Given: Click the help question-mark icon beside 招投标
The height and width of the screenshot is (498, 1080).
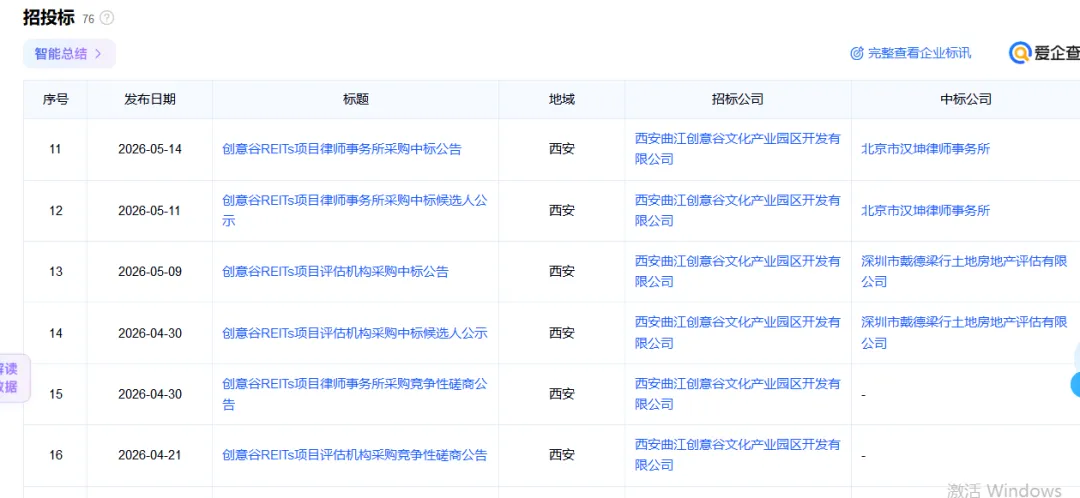Looking at the screenshot, I should click(107, 19).
